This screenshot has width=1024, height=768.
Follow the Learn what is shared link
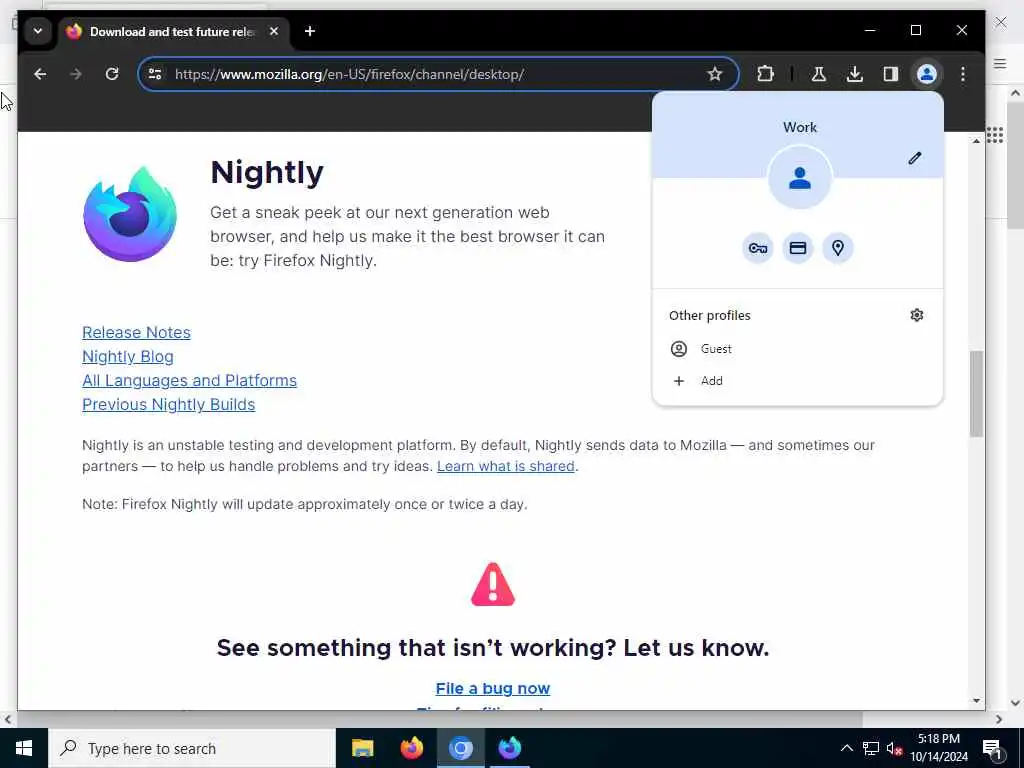(x=506, y=466)
